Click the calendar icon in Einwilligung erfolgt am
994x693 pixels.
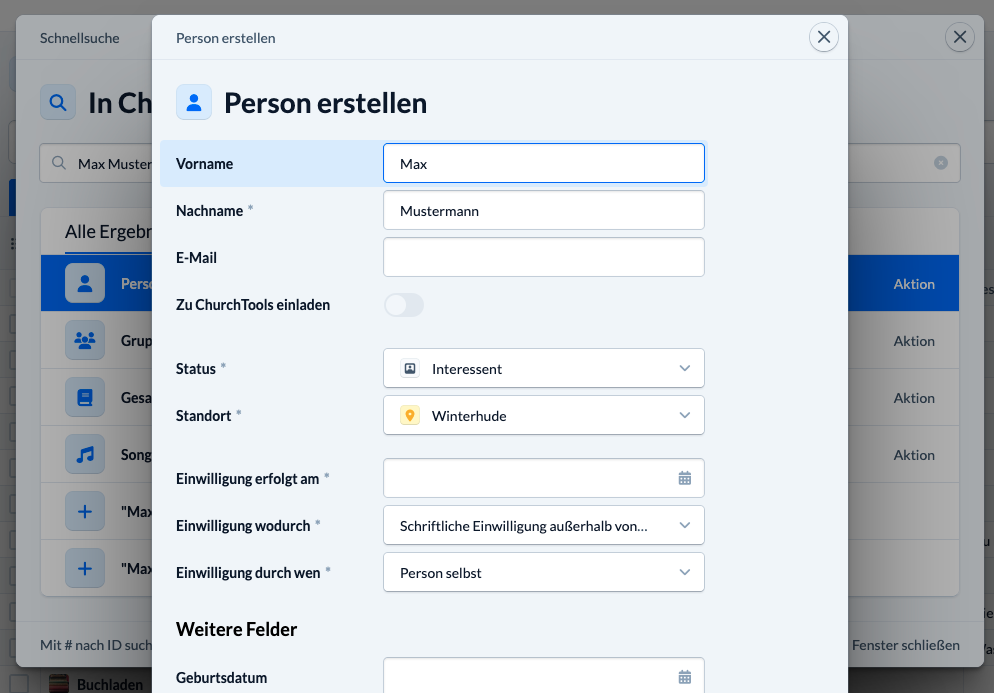click(x=685, y=478)
